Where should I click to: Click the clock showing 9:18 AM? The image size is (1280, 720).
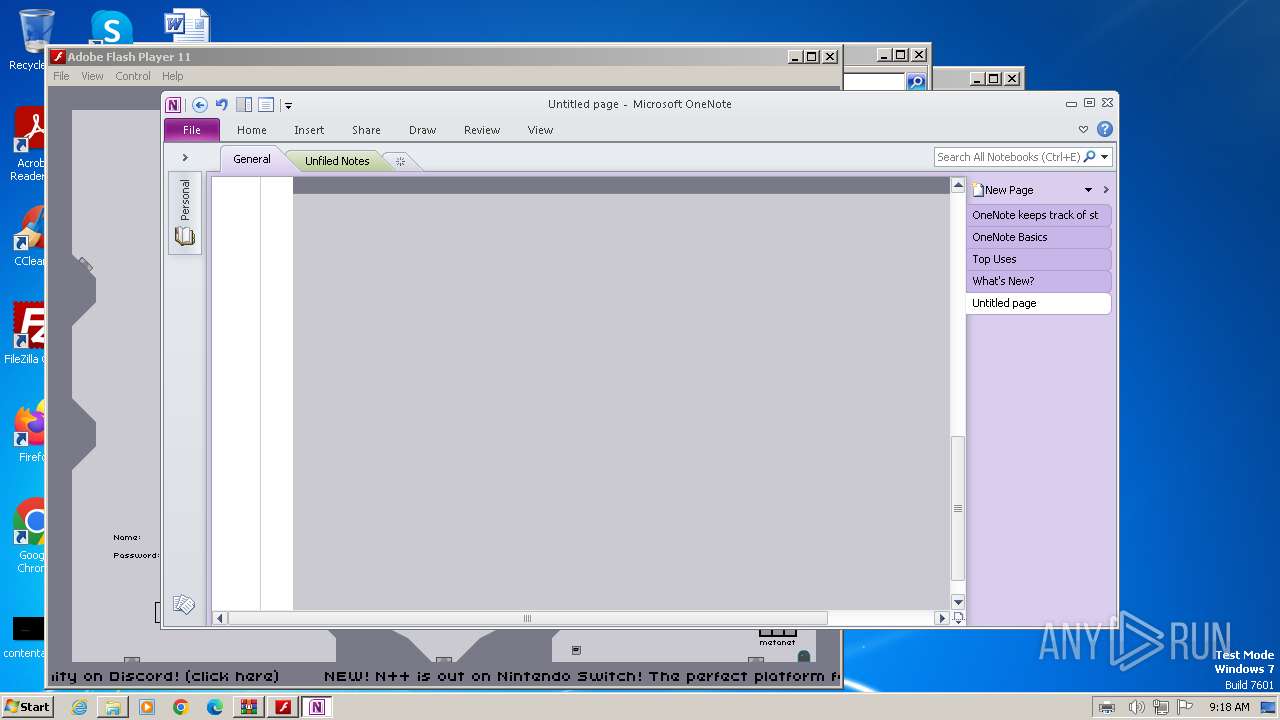coord(1229,707)
